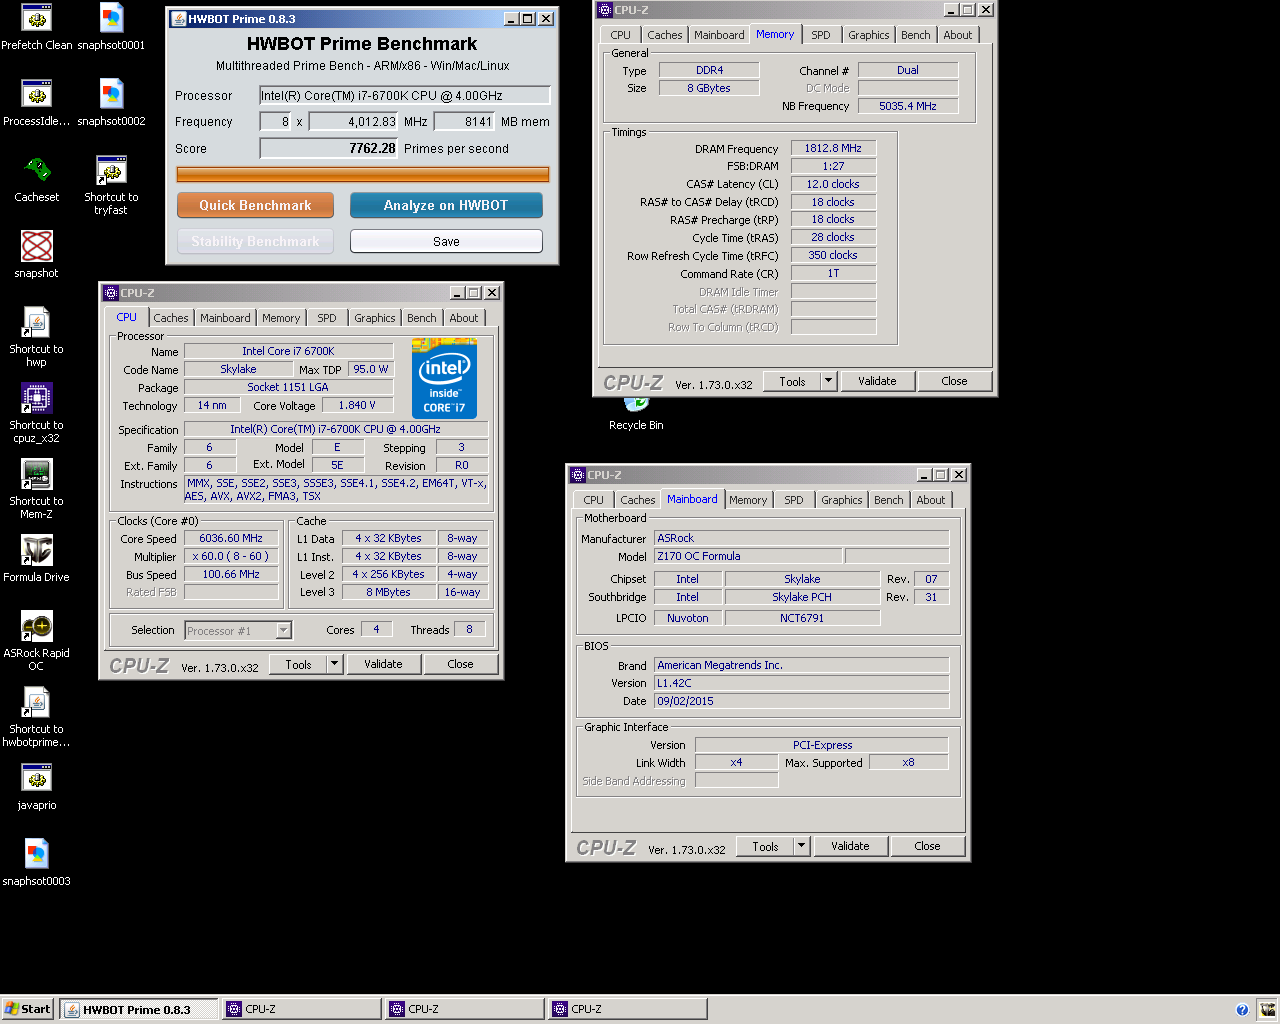
Task: Open Graphics tab in CPU window
Action: pyautogui.click(x=375, y=318)
